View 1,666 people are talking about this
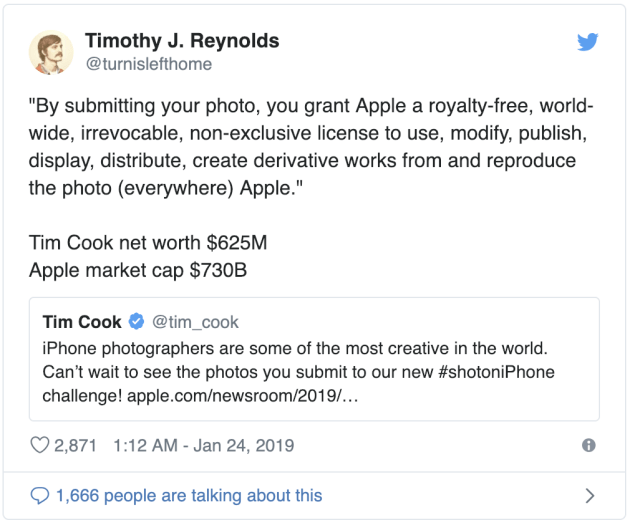Screen dimensions: 630x525 point(189,495)
